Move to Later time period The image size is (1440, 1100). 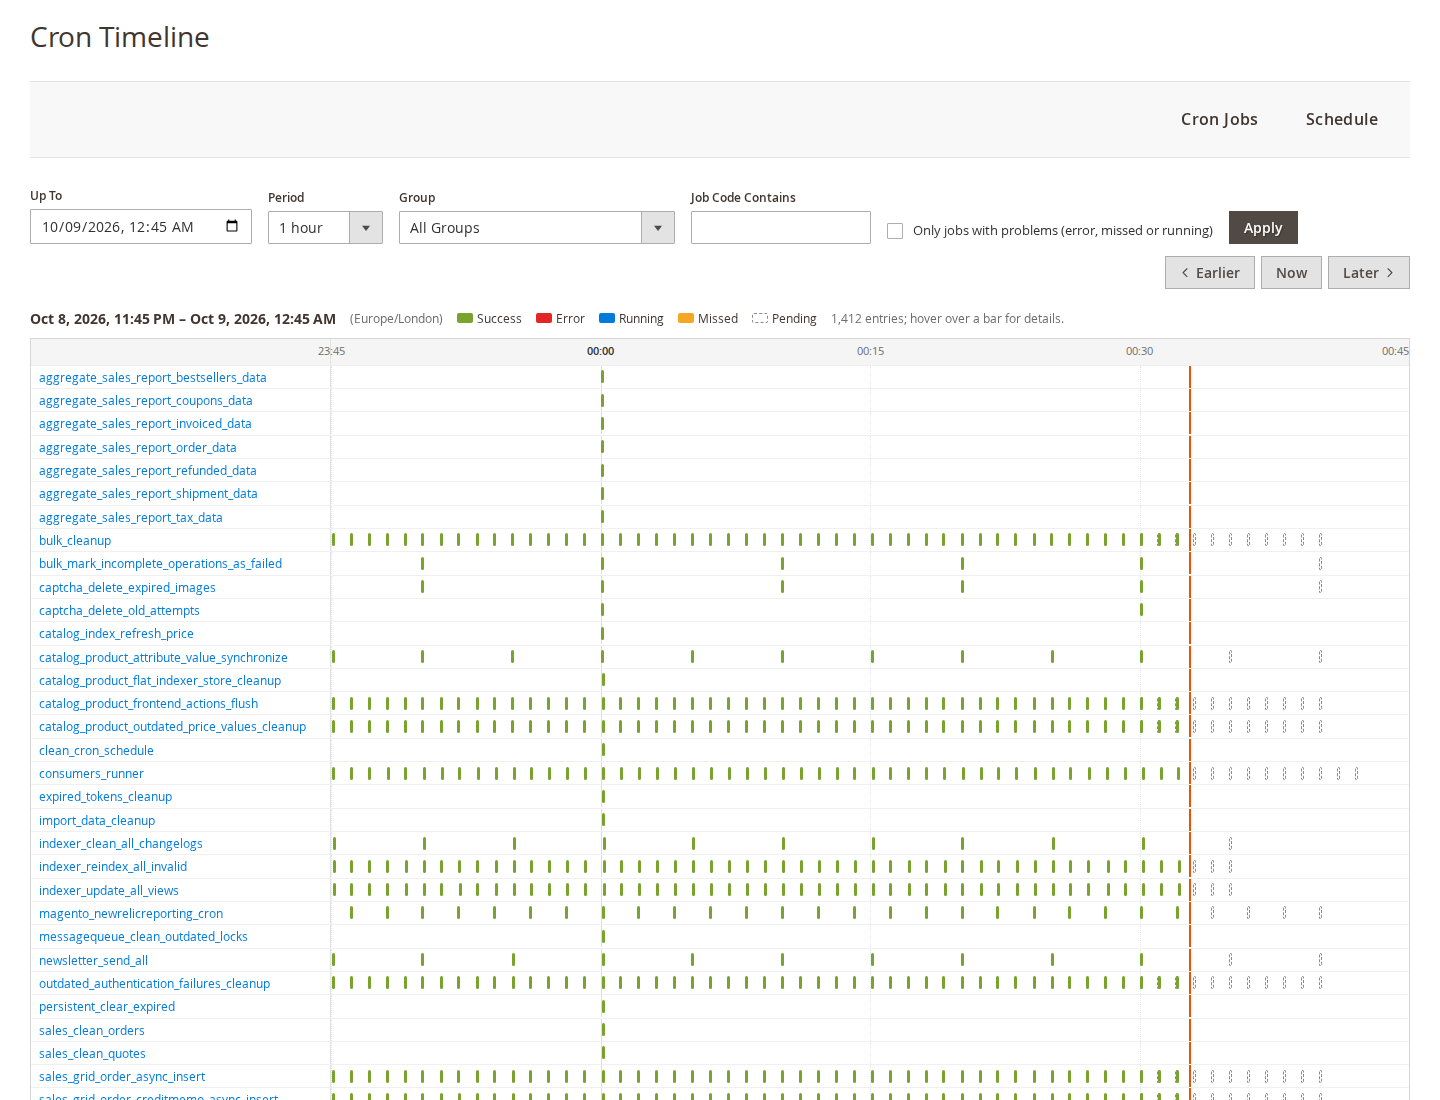(x=1368, y=273)
